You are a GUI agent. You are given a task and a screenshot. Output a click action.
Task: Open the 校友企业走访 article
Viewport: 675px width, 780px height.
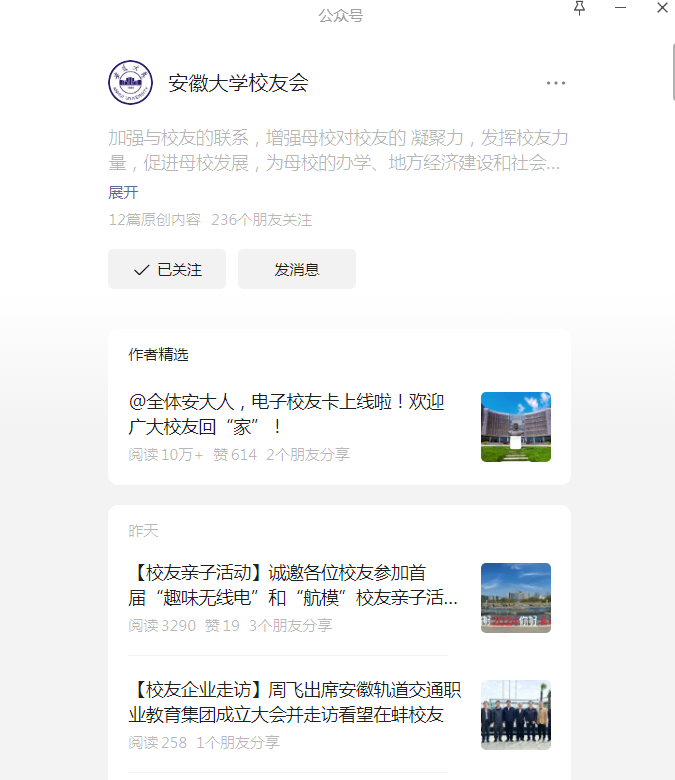(x=295, y=702)
